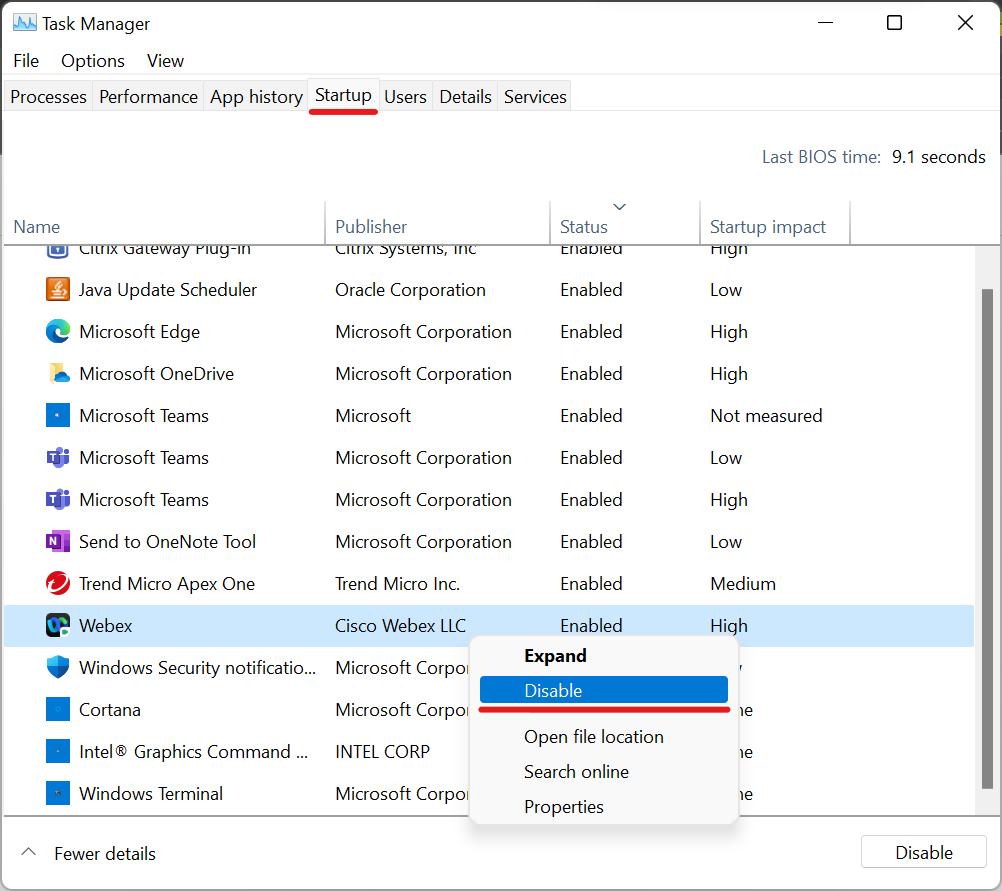This screenshot has width=1002, height=891.
Task: Click the Cisco Webex LLC publisher cell
Action: tap(401, 626)
